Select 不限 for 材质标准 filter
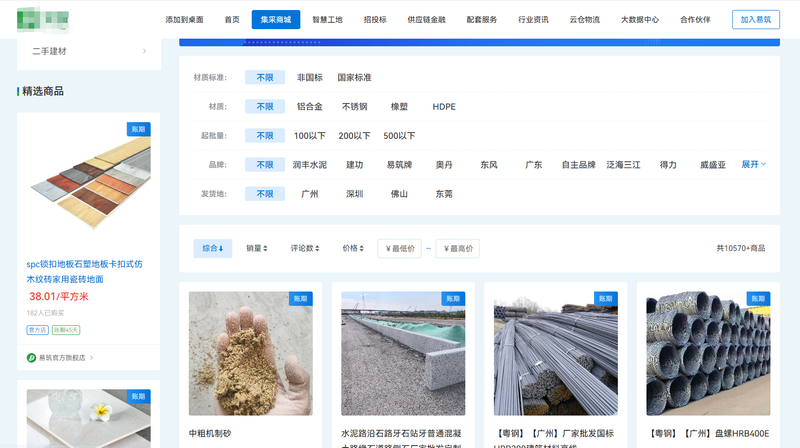This screenshot has width=800, height=448. (x=265, y=78)
